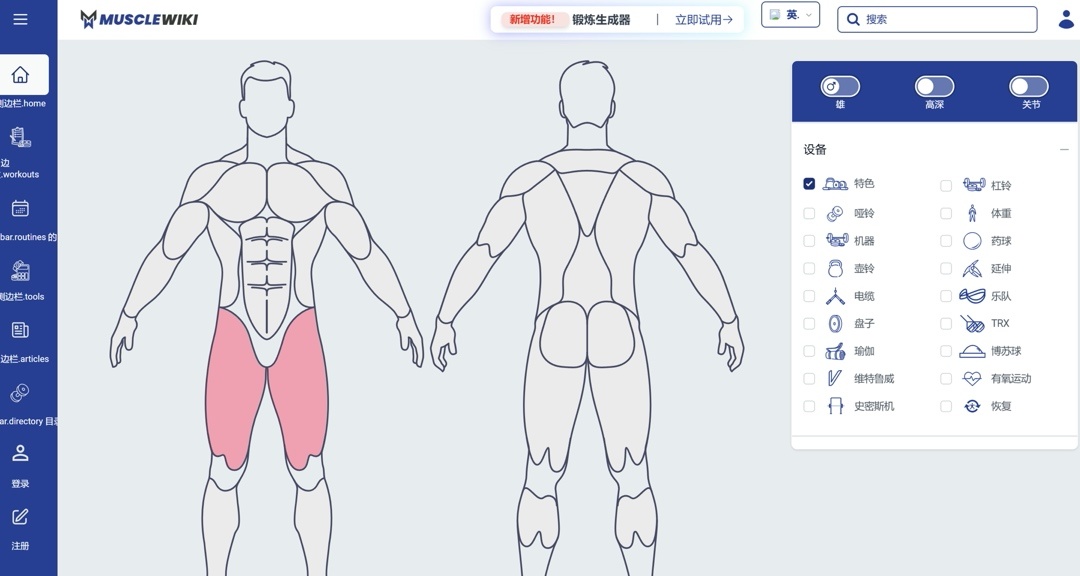Viewport: 1080px width, 576px height.
Task: Open the routines calendar icon
Action: tap(20, 208)
